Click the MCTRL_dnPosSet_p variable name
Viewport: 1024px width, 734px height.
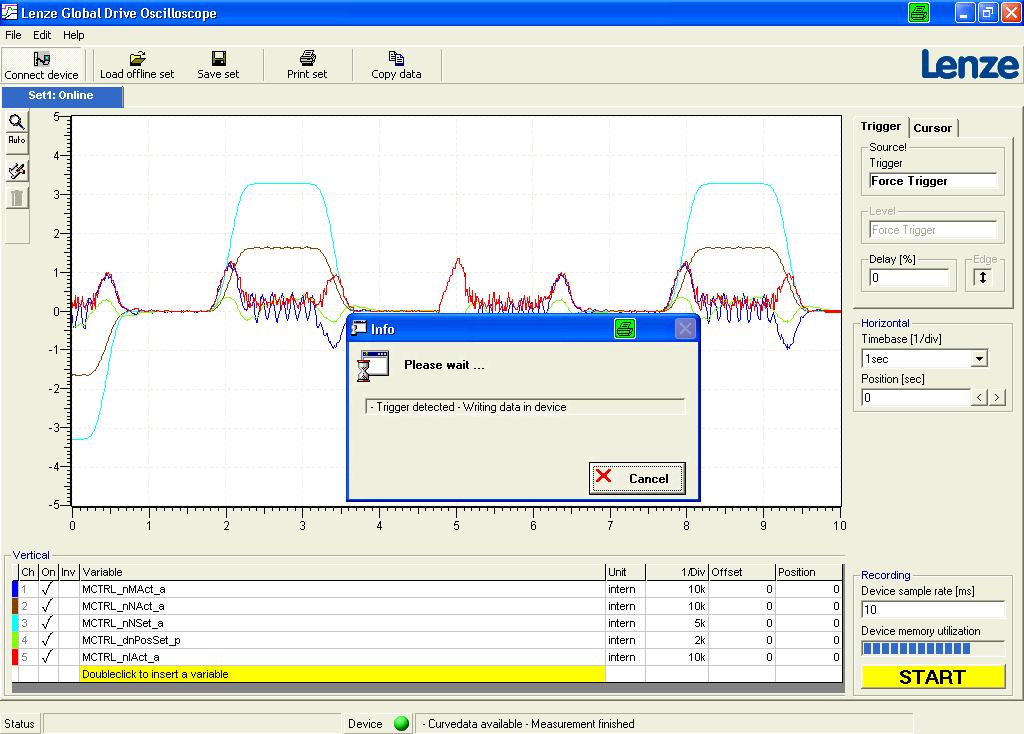[131, 640]
